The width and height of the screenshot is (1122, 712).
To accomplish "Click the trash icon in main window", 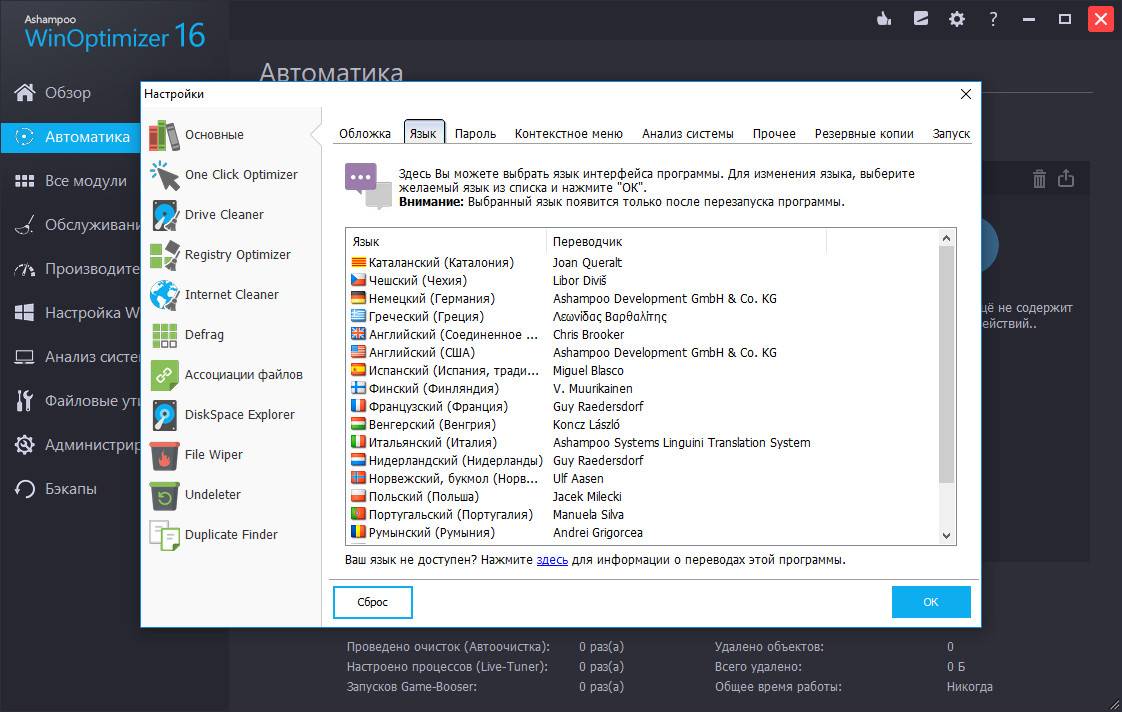I will pos(1039,178).
